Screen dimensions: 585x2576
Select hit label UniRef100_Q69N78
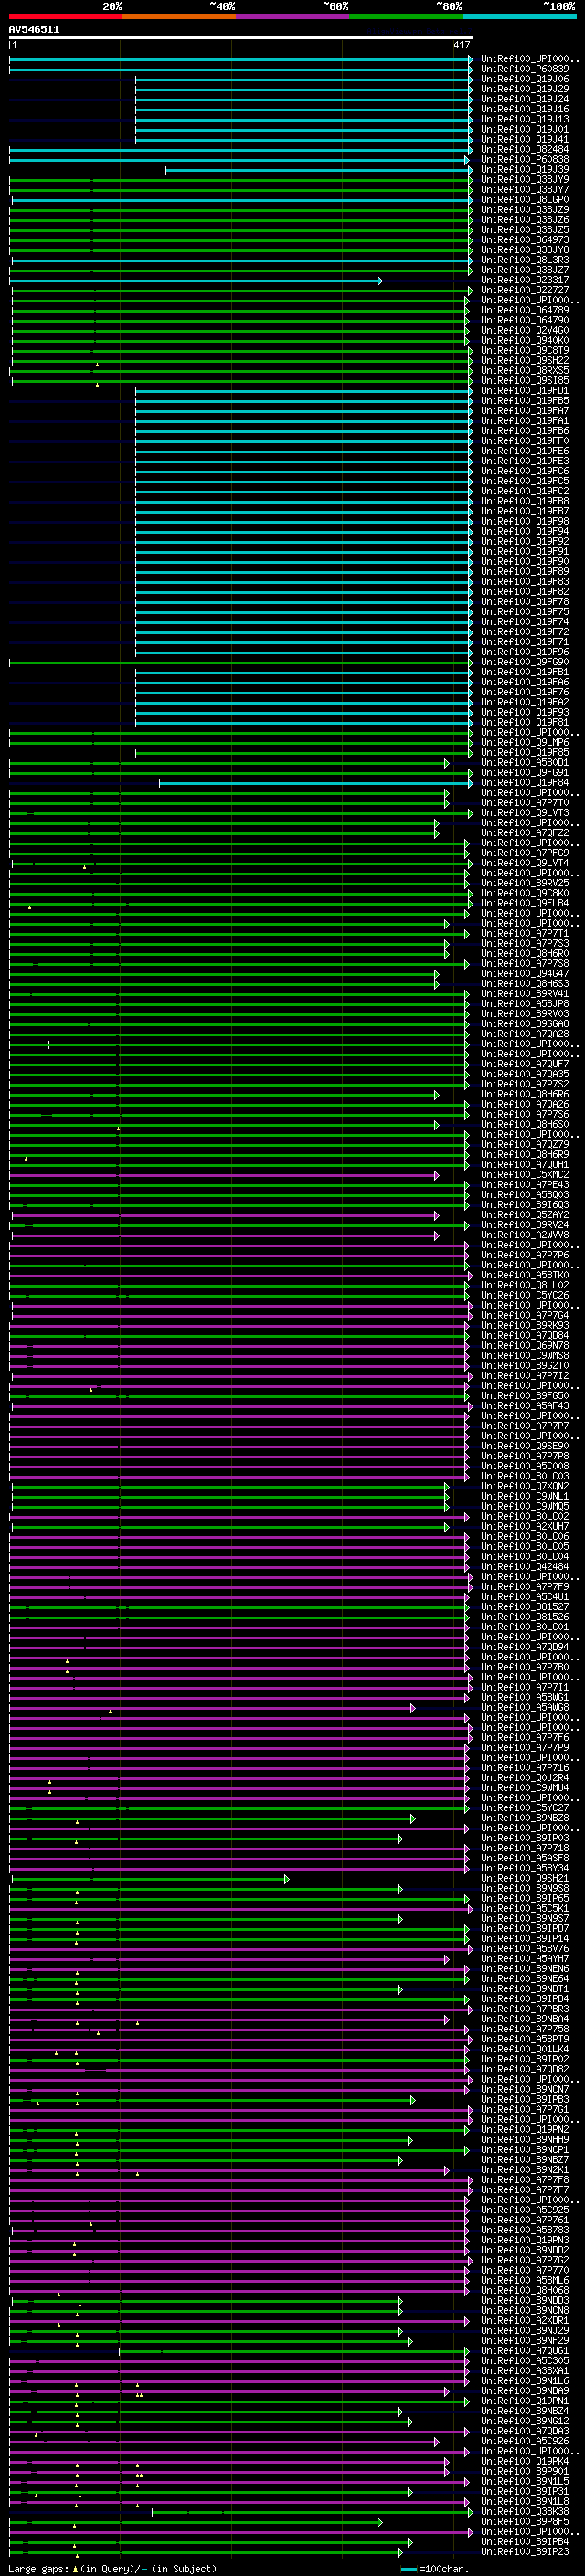[x=525, y=1346]
